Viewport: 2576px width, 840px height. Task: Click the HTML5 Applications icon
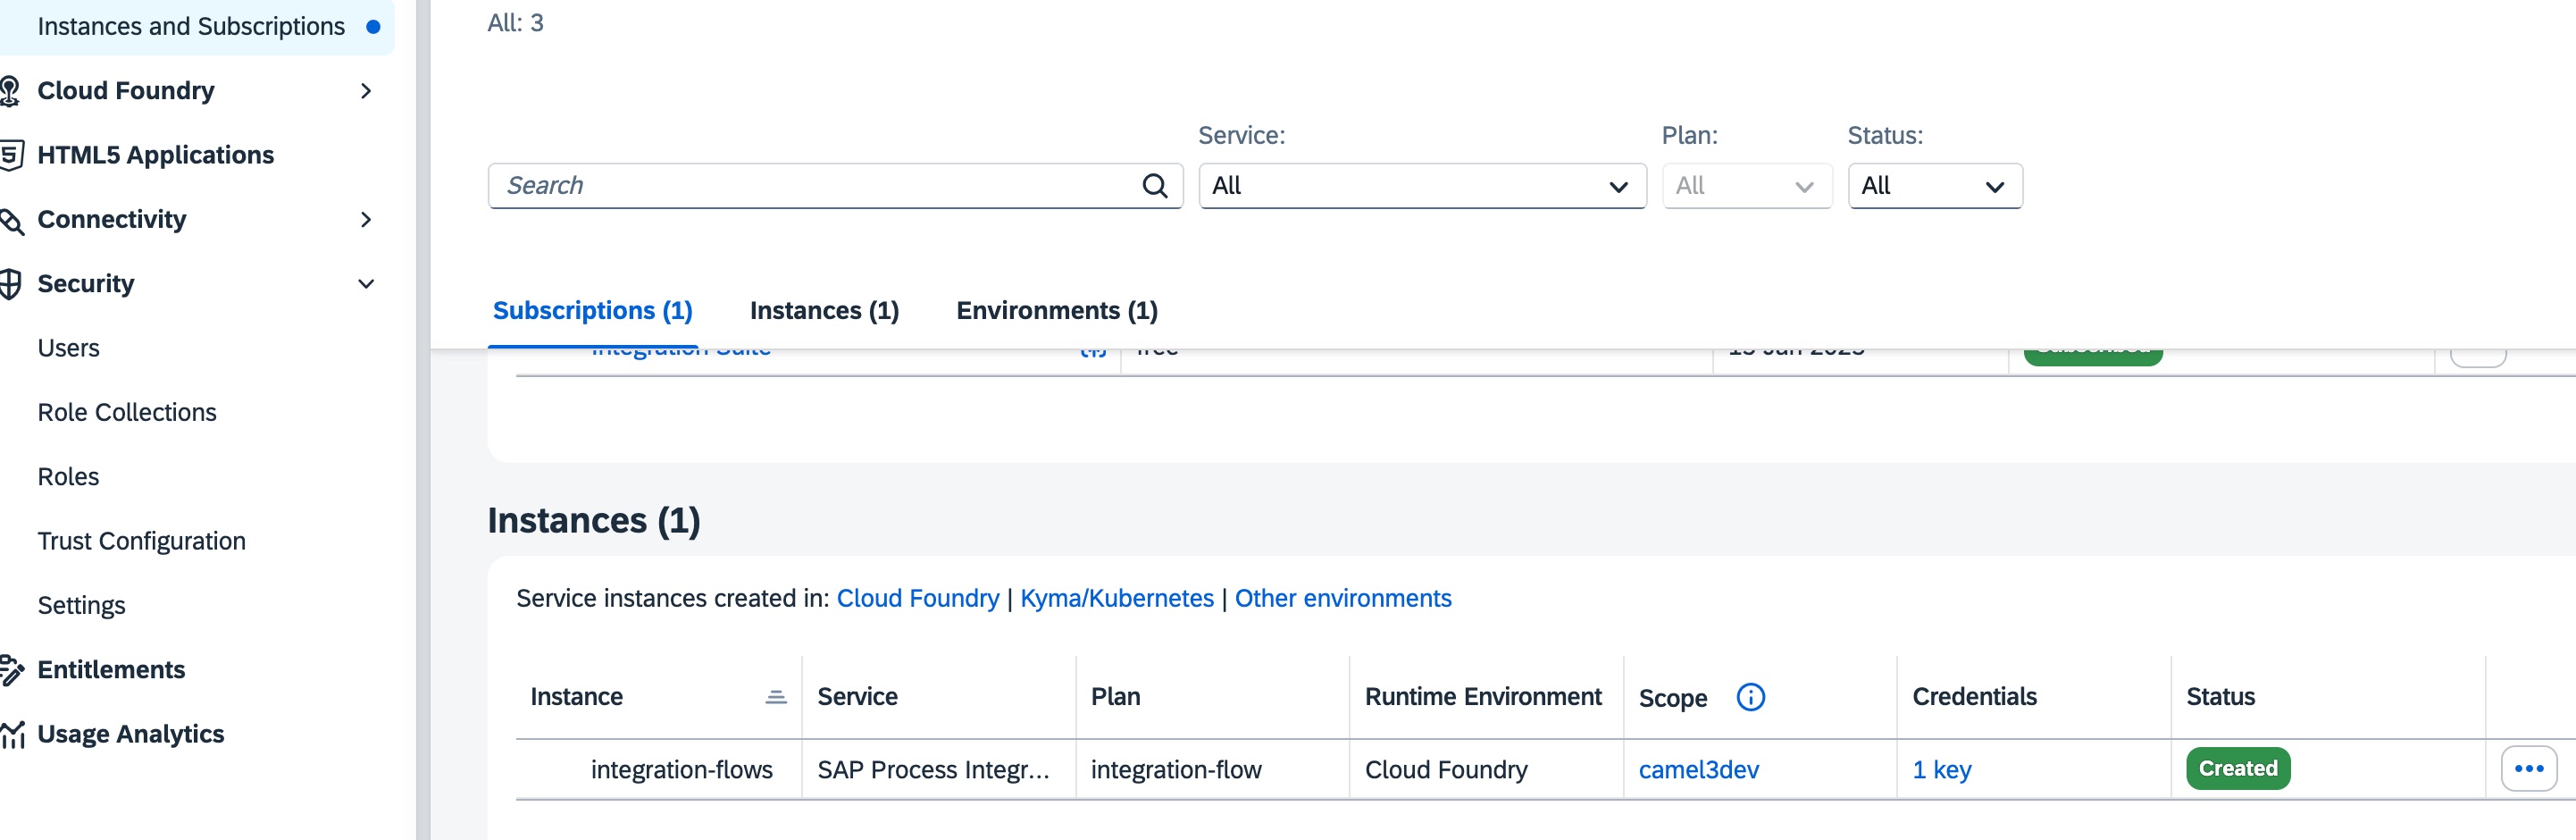click(11, 155)
